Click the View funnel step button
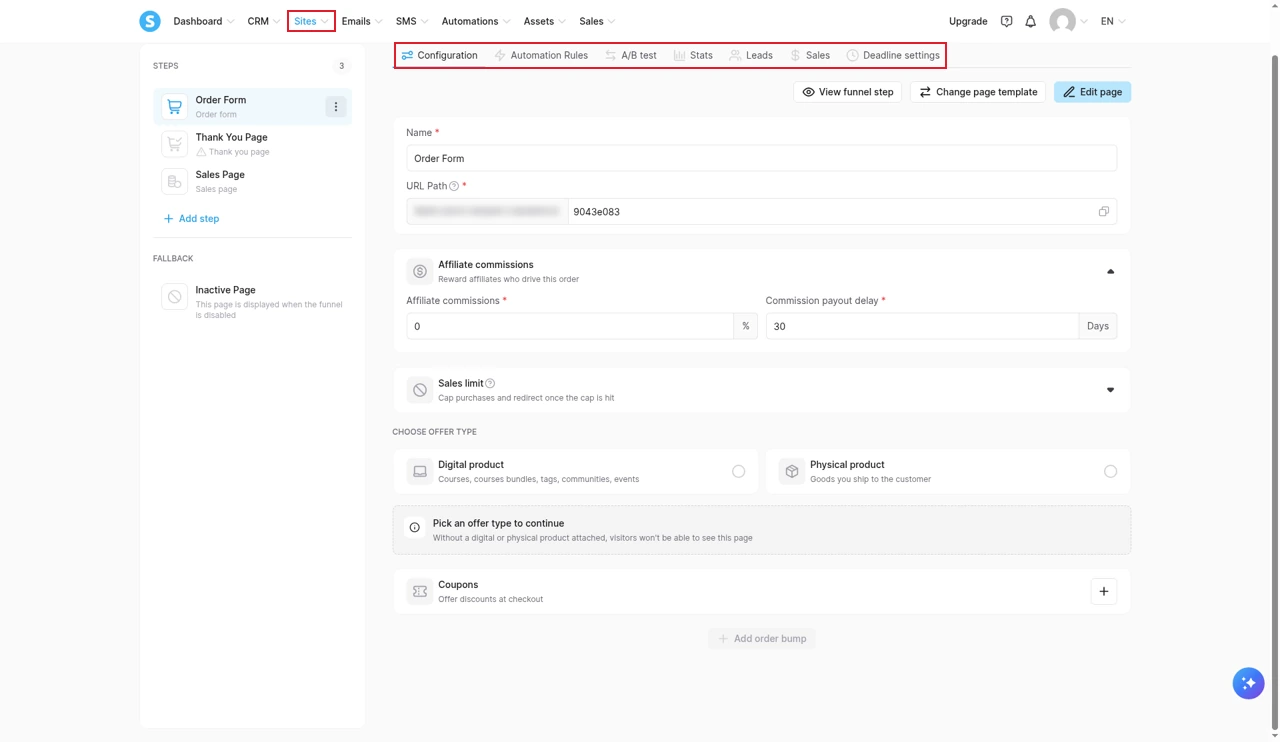Screen dimensions: 1280x742 pos(848,92)
